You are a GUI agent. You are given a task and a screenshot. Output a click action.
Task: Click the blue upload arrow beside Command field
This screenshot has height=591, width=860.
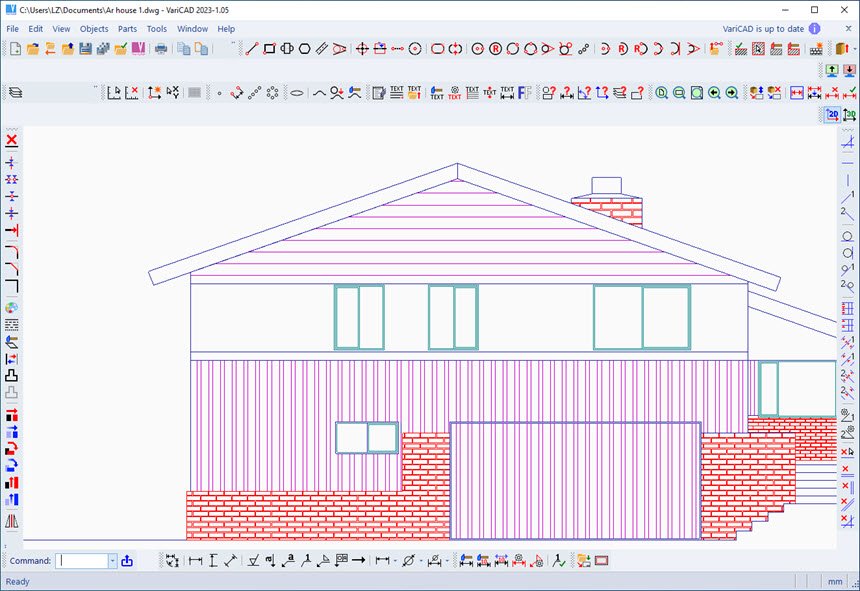point(127,560)
